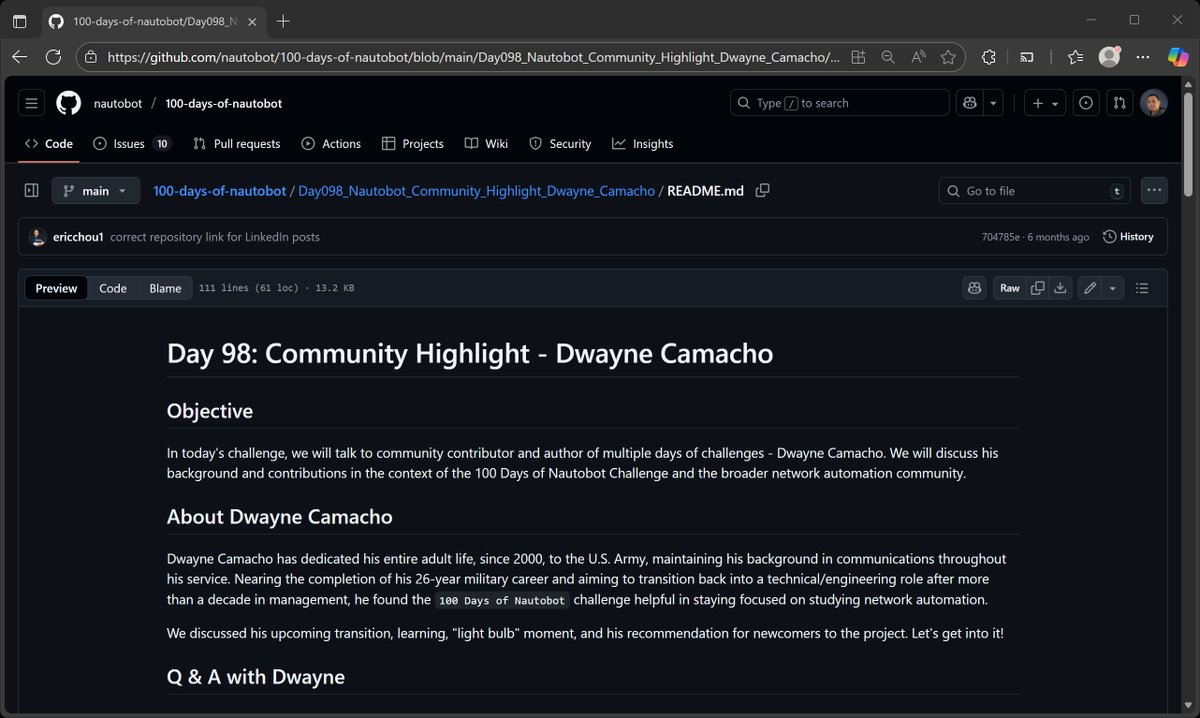Switch file view to Code
1200x718 pixels.
(113, 288)
